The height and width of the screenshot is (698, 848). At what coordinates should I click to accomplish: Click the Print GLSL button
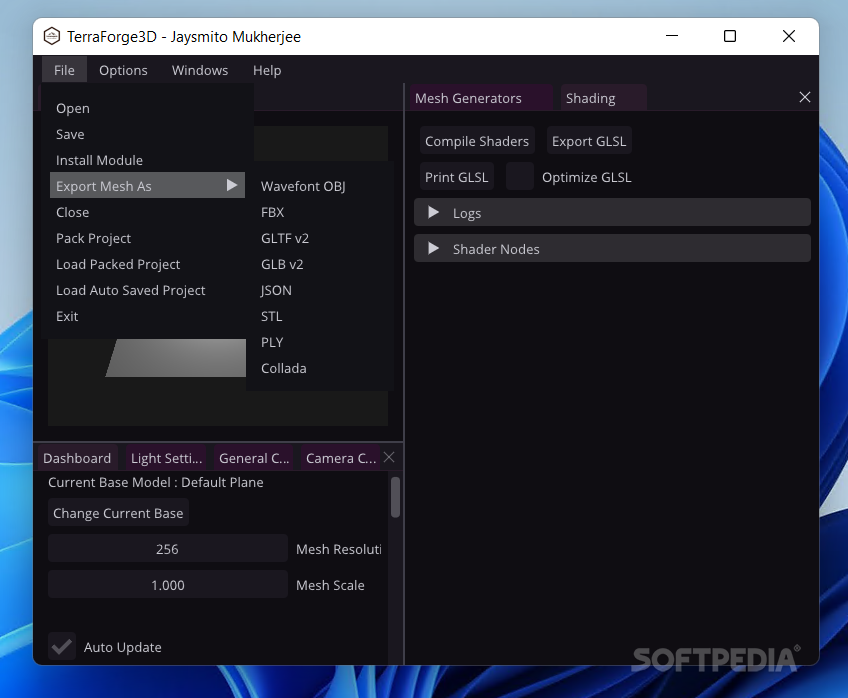456,177
